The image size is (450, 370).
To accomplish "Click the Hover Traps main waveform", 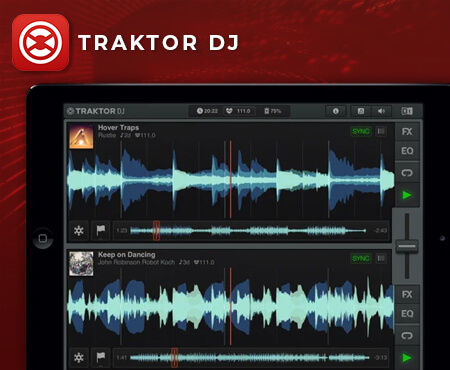I will (x=231, y=180).
